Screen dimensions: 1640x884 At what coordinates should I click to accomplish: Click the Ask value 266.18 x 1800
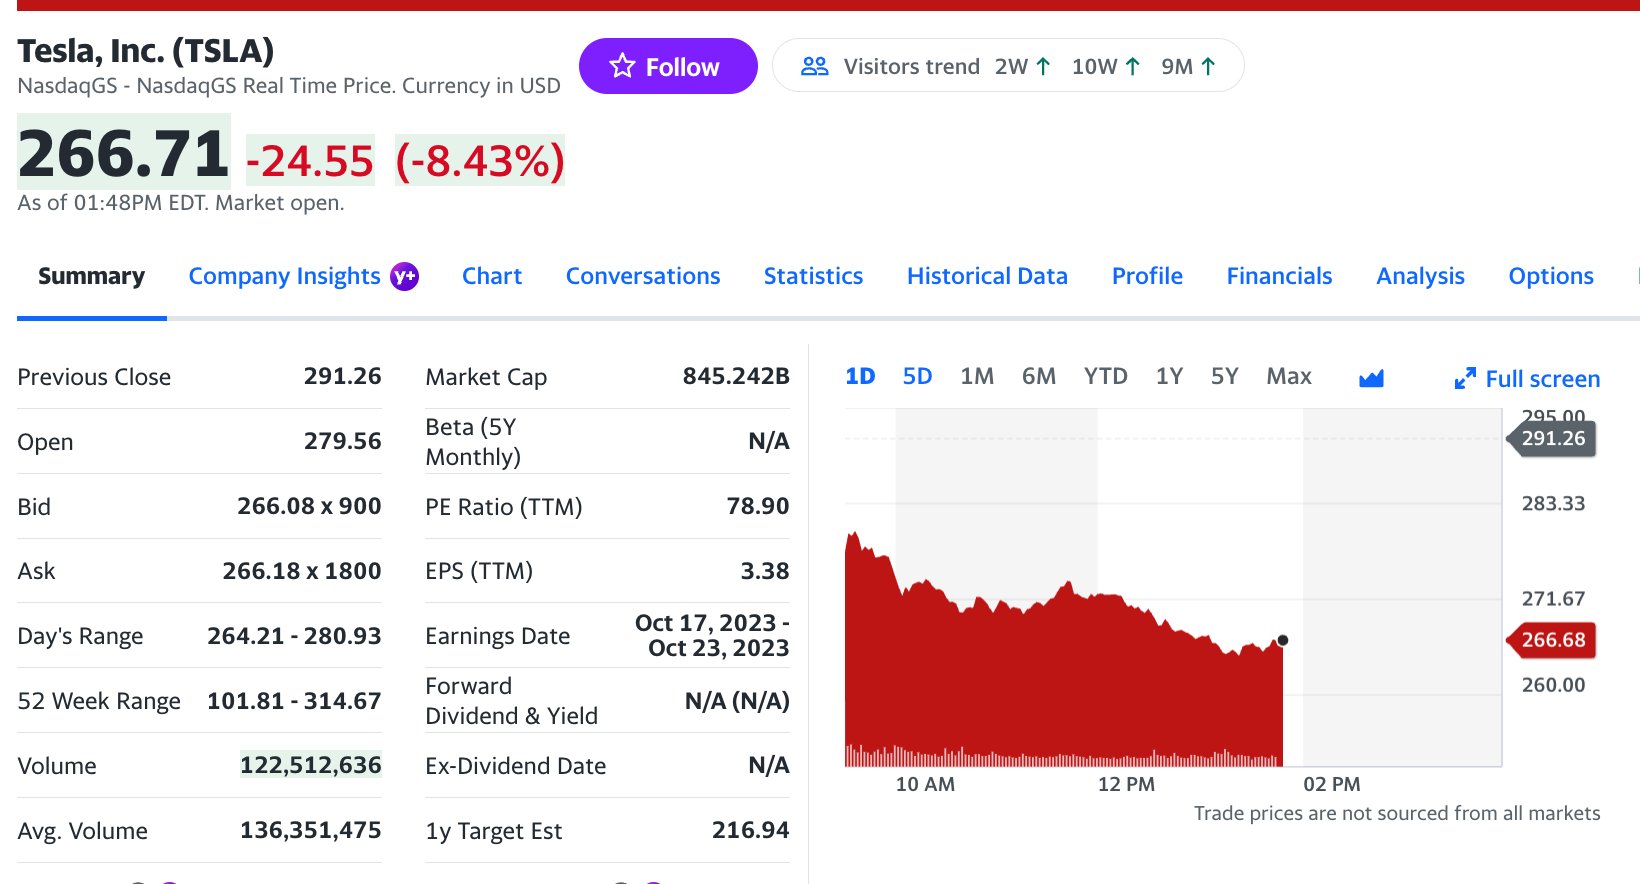tap(301, 571)
